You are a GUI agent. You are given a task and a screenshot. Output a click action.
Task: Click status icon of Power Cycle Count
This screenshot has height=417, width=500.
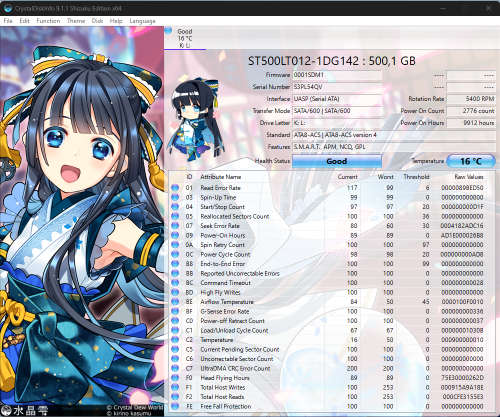pyautogui.click(x=175, y=254)
